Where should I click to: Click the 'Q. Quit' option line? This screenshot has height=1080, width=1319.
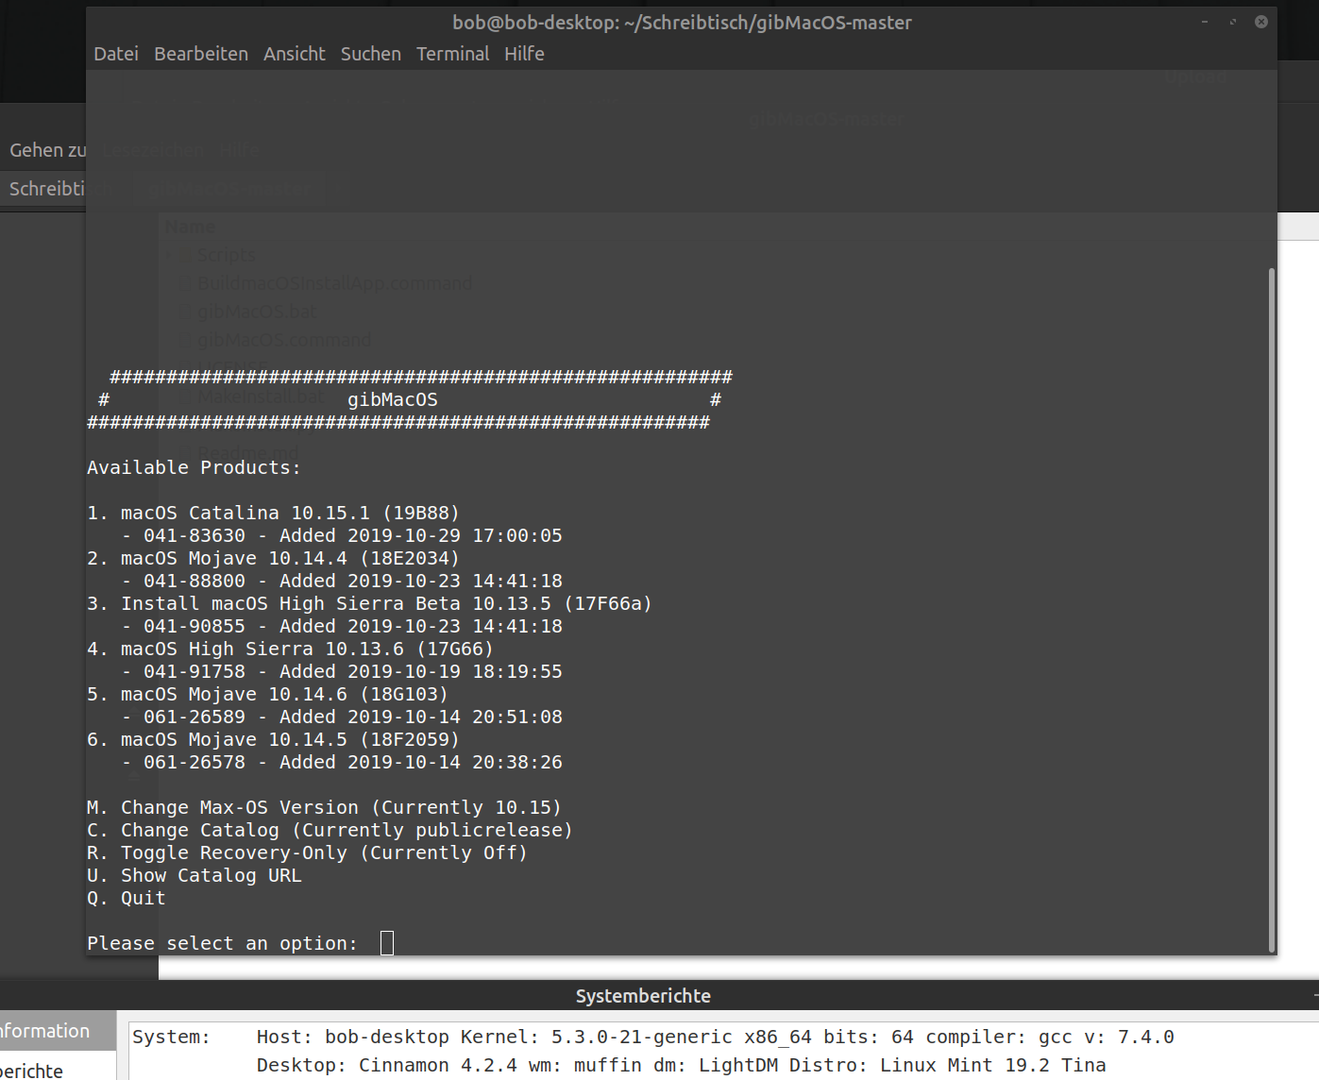pyautogui.click(x=126, y=898)
